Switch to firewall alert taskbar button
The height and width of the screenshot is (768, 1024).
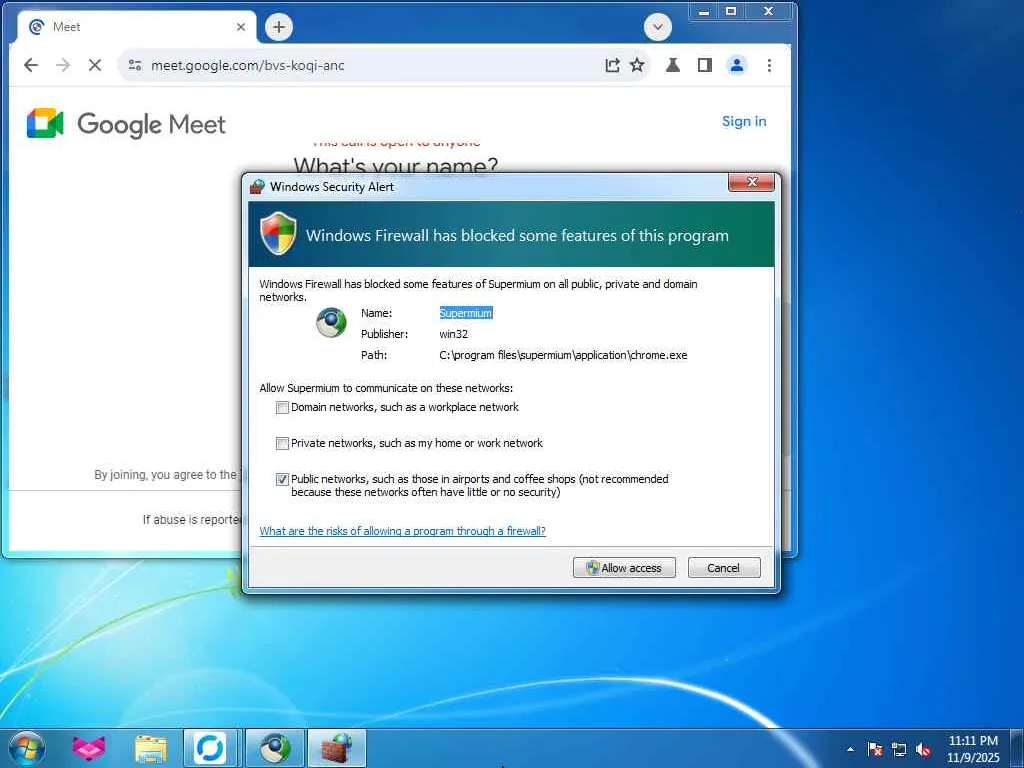coord(337,748)
